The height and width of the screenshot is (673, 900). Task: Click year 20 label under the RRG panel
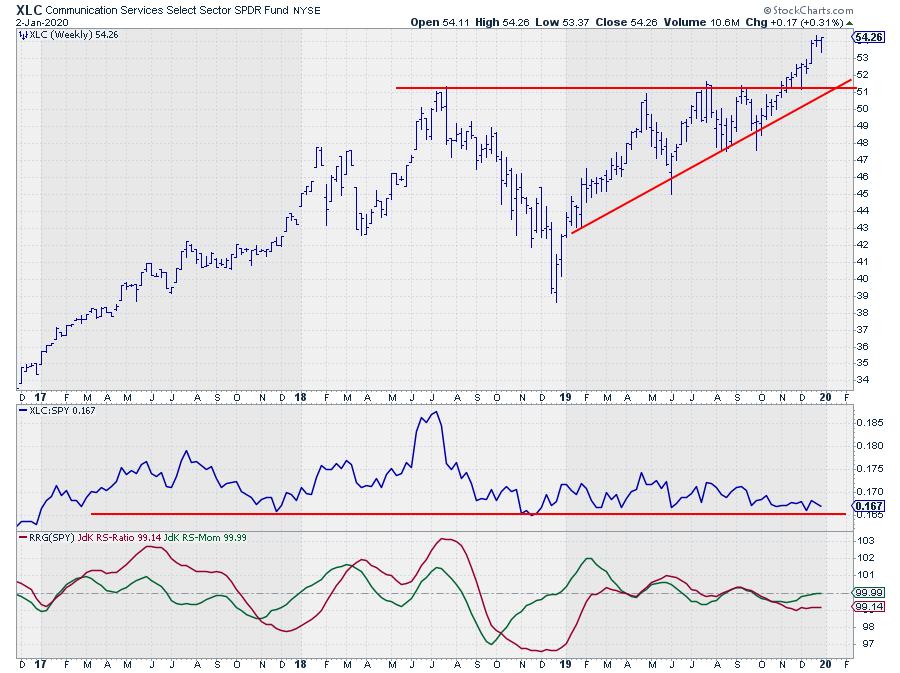825,664
